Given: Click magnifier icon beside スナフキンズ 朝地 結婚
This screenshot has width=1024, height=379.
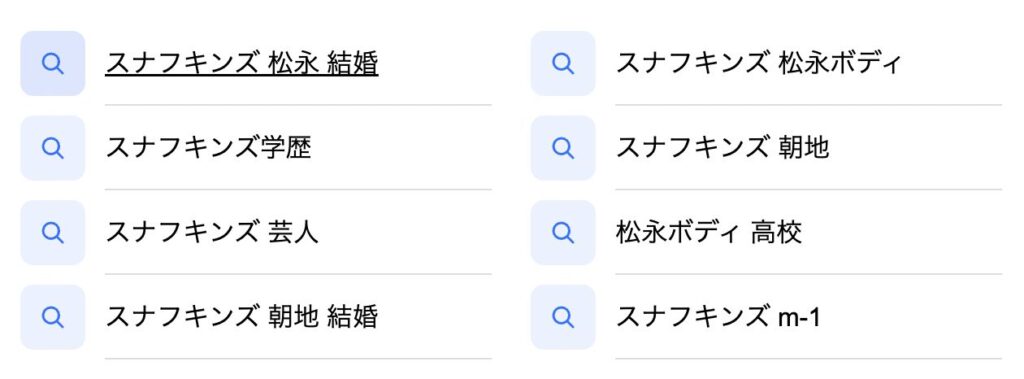Looking at the screenshot, I should [52, 317].
